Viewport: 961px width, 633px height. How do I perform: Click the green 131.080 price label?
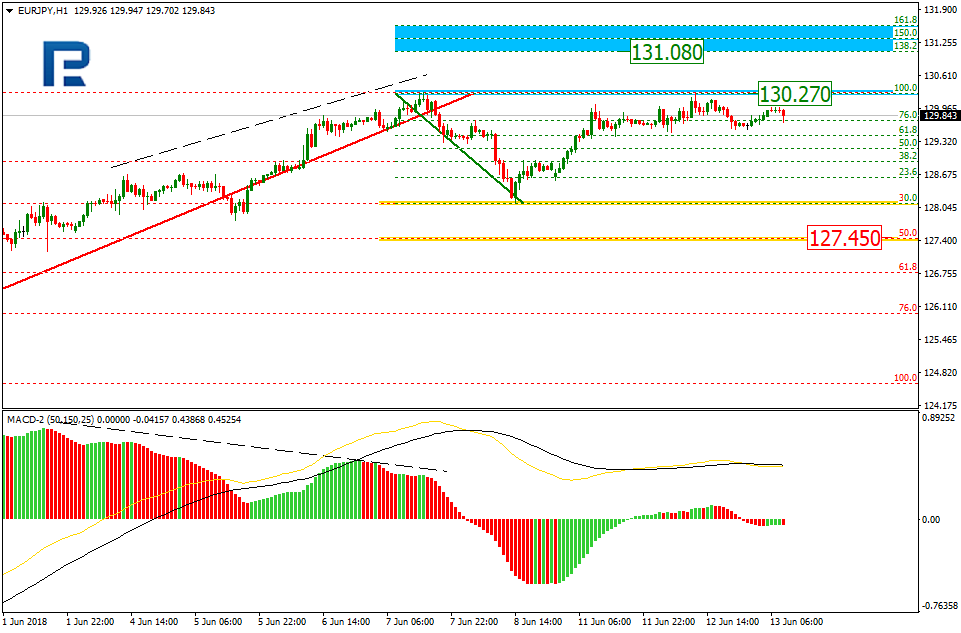666,51
